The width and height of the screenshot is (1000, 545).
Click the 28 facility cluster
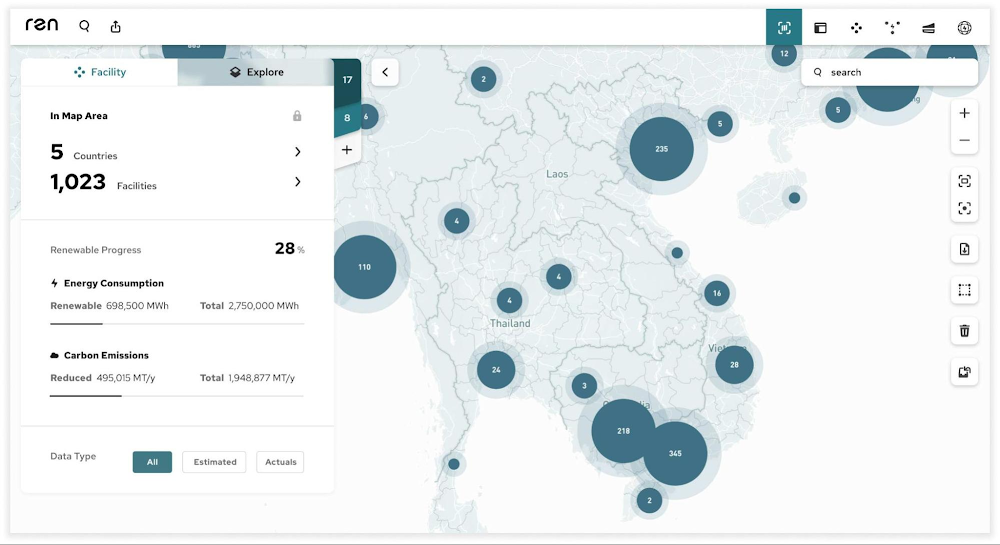click(734, 365)
